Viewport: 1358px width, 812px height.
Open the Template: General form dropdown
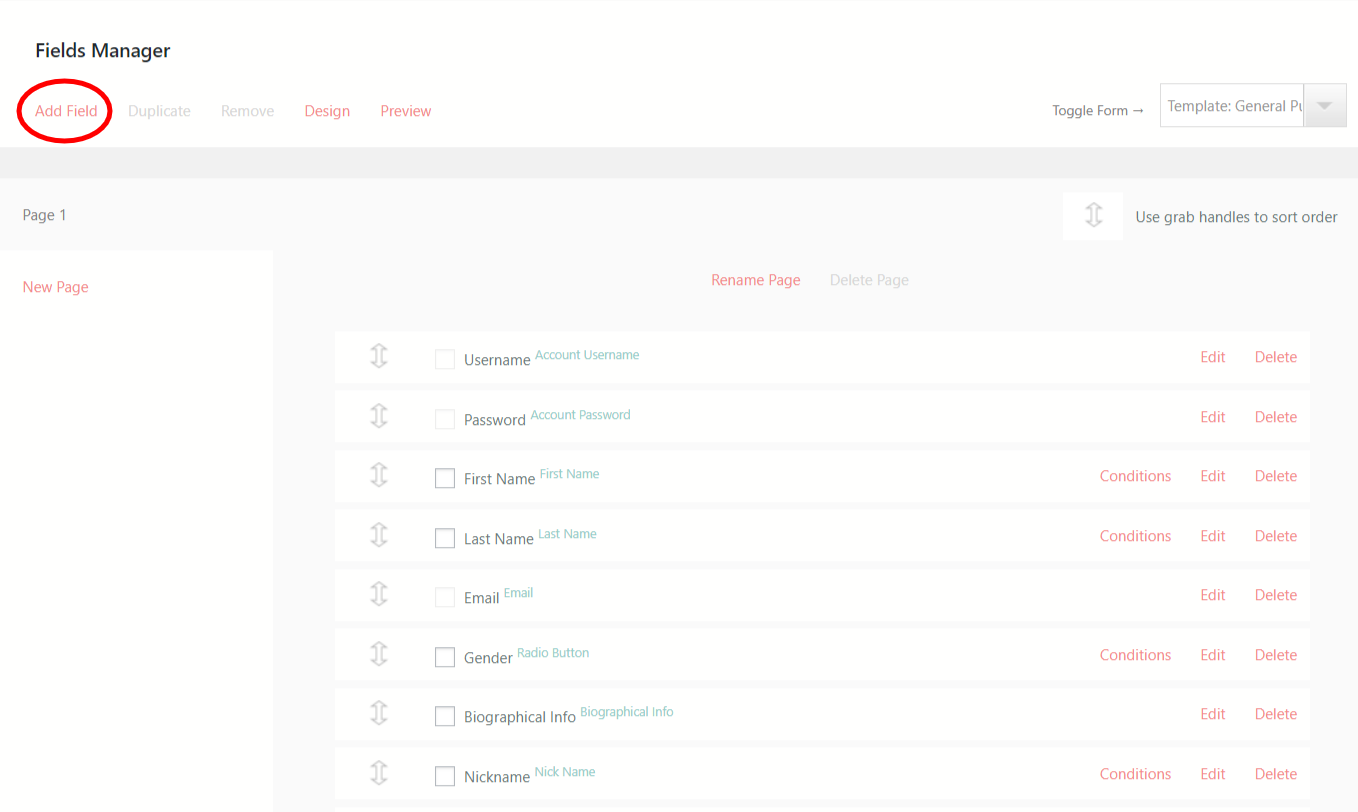1232,106
